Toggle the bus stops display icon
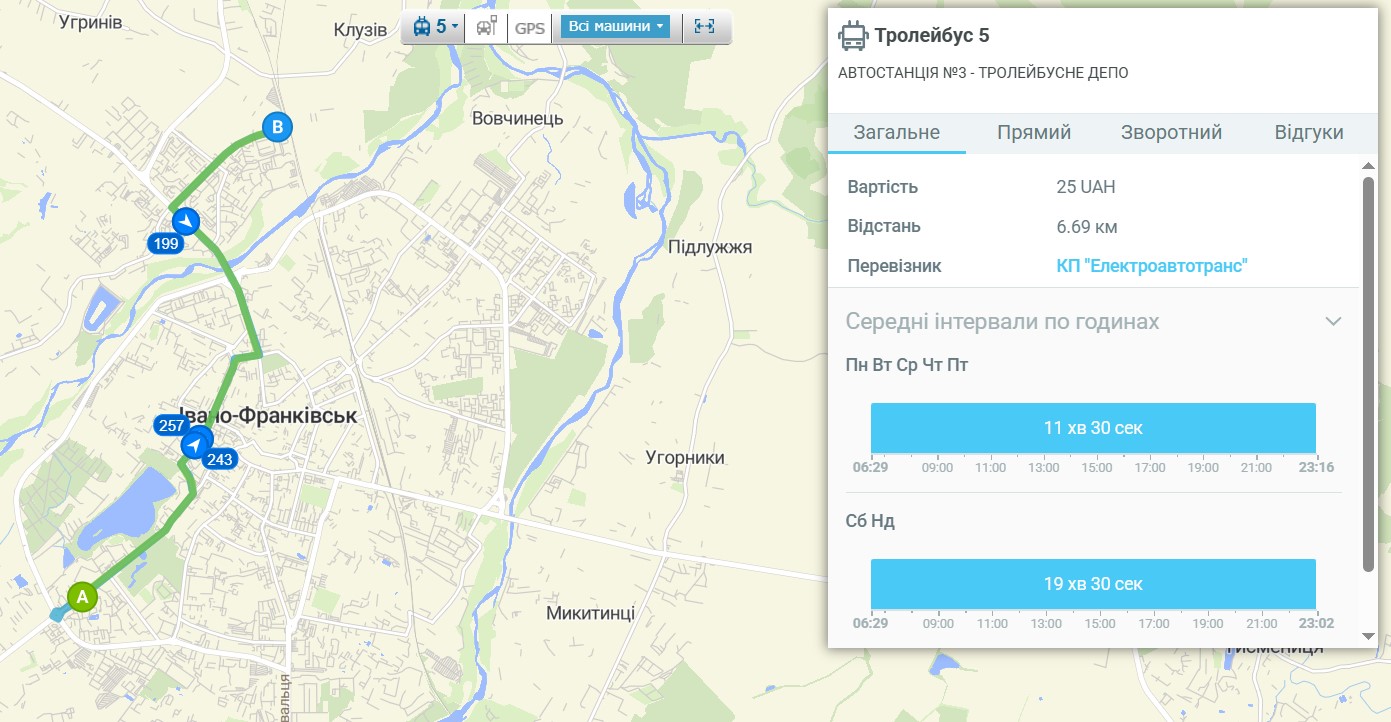Image resolution: width=1391 pixels, height=722 pixels. [487, 27]
